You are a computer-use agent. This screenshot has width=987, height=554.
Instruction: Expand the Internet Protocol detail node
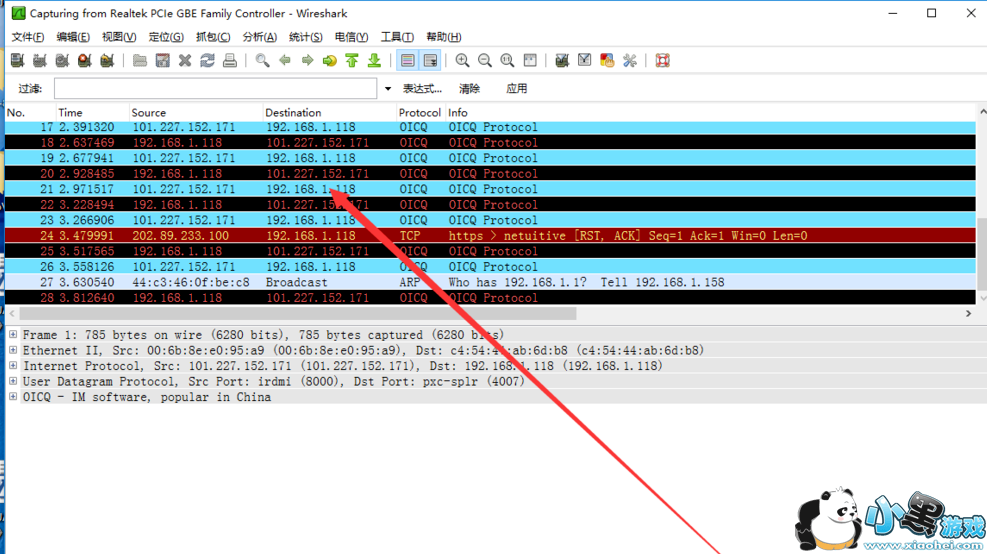pos(13,366)
